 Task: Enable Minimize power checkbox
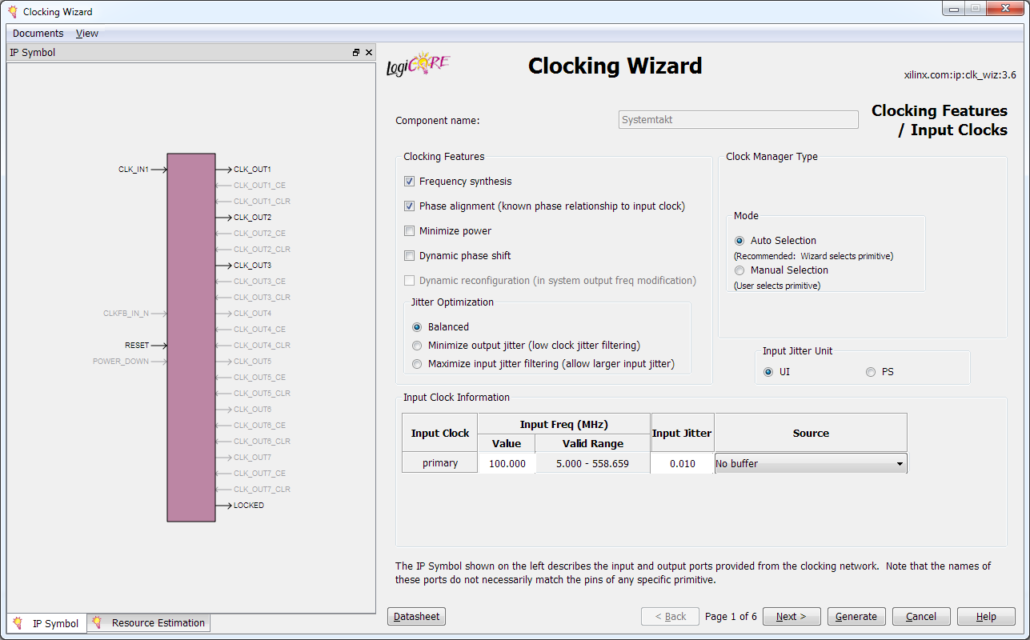pyautogui.click(x=409, y=231)
